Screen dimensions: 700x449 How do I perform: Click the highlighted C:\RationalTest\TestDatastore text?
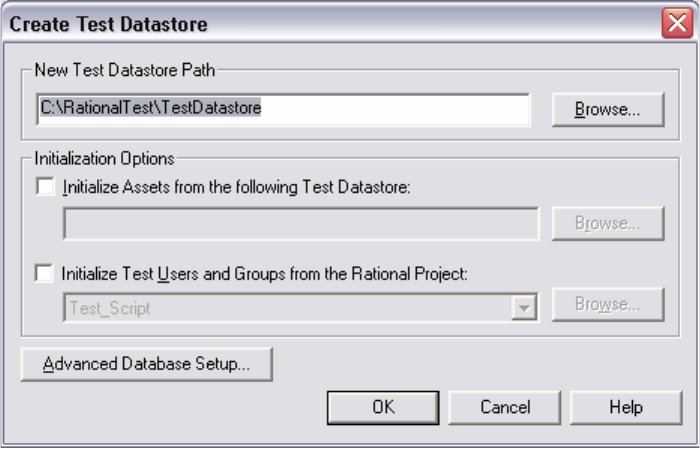click(151, 108)
